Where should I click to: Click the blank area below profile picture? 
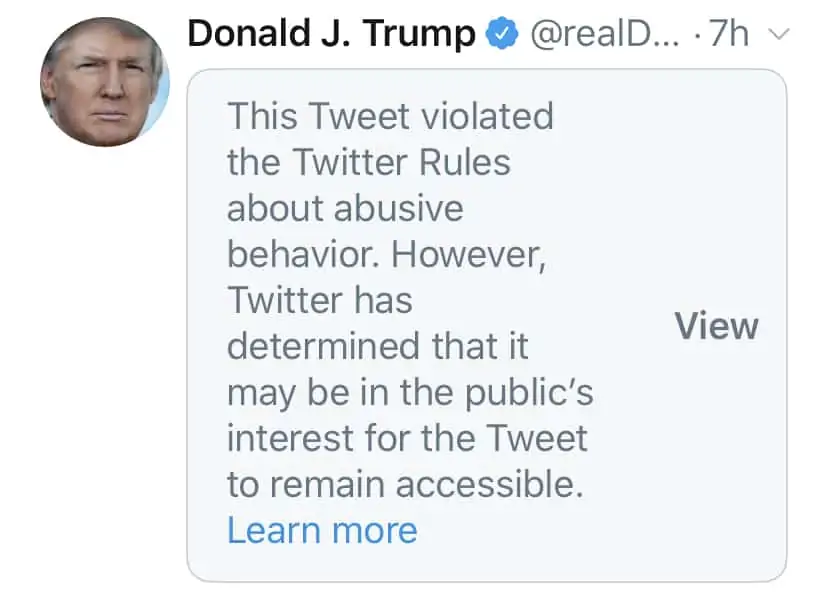click(105, 367)
